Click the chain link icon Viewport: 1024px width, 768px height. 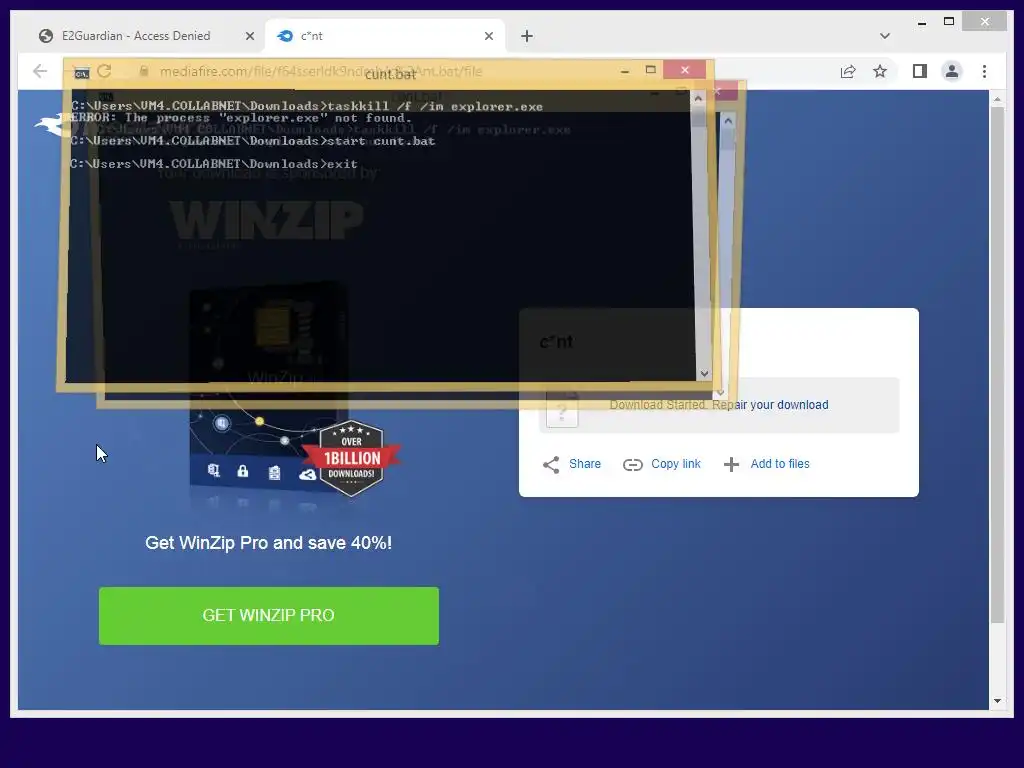[x=632, y=464]
